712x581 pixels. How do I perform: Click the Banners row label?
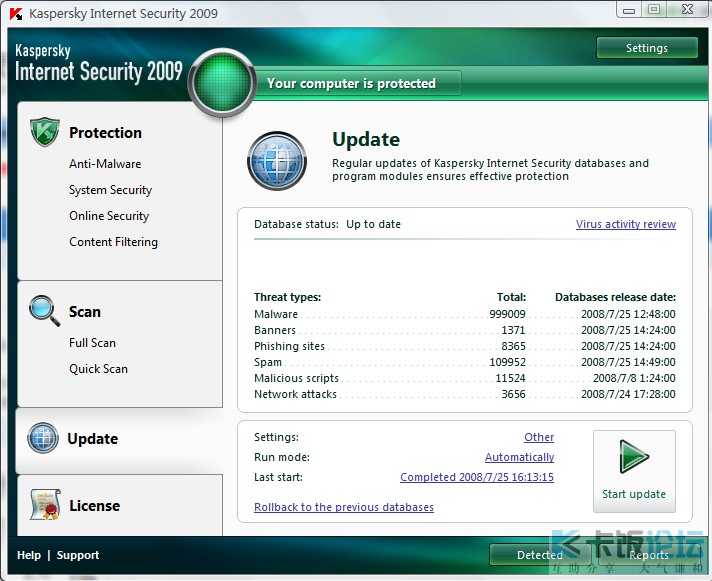tap(275, 330)
